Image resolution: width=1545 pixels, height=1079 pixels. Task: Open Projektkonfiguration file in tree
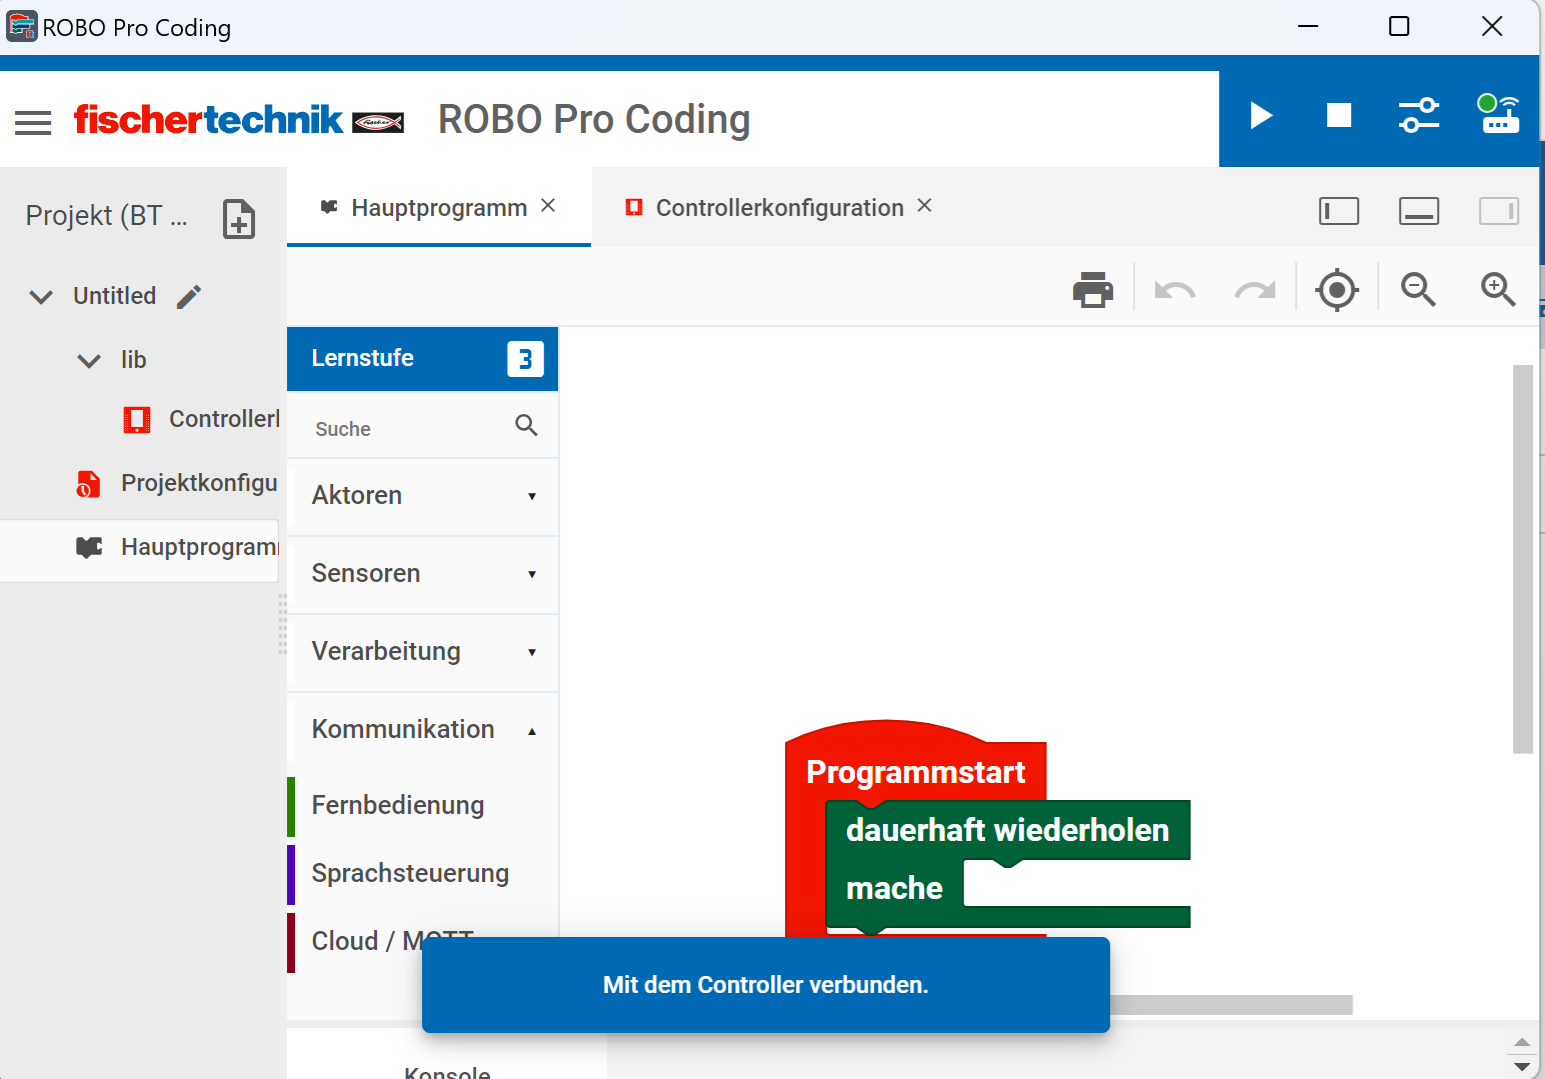(x=177, y=483)
